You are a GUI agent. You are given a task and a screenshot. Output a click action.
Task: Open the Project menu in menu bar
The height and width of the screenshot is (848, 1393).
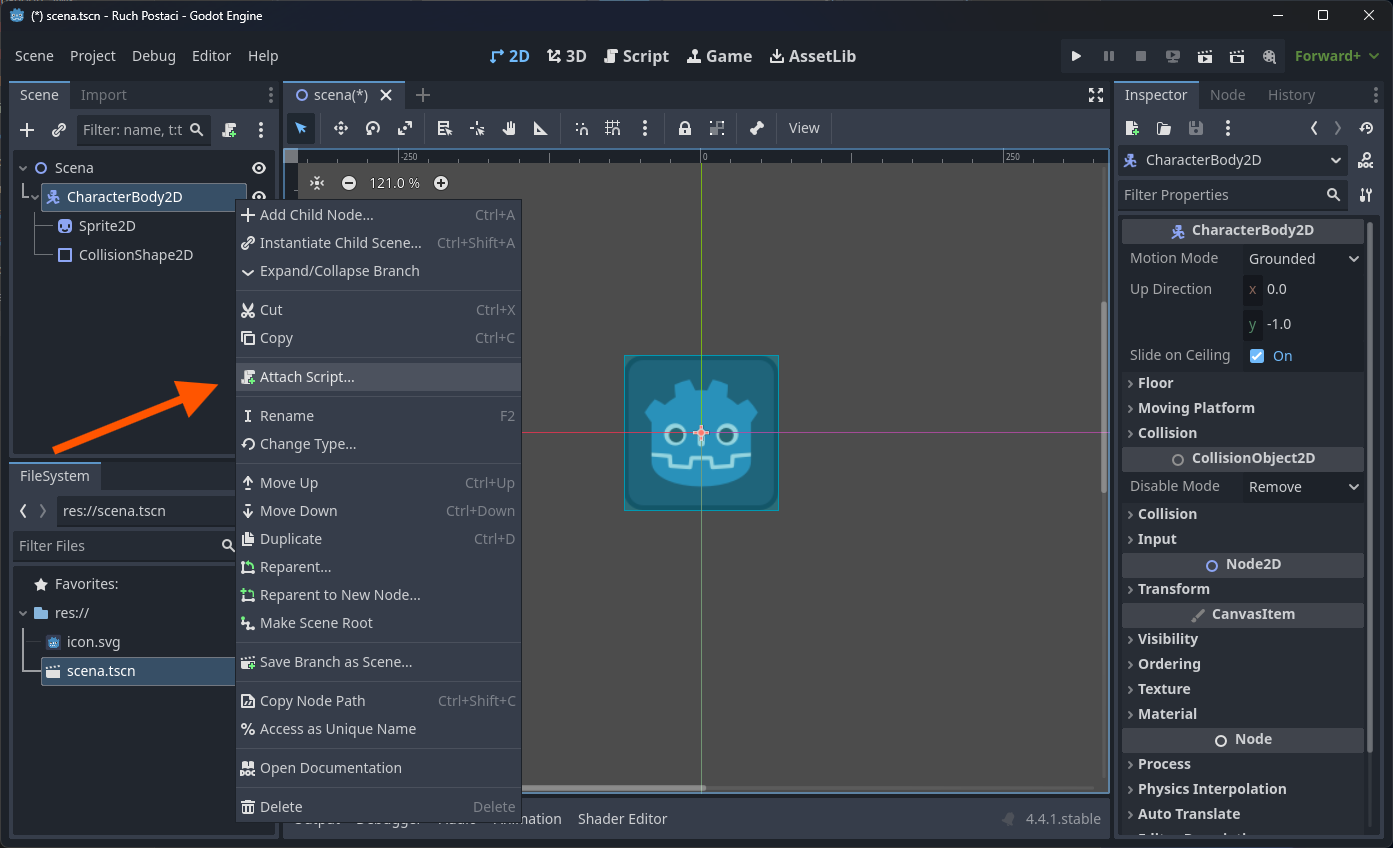[x=93, y=56]
